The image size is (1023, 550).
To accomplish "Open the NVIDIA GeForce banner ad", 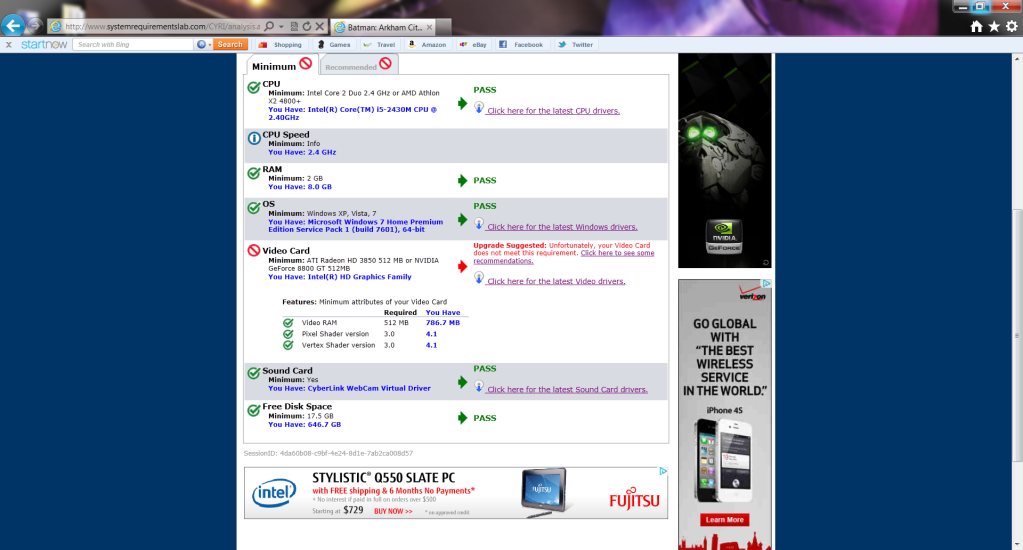I will click(725, 160).
